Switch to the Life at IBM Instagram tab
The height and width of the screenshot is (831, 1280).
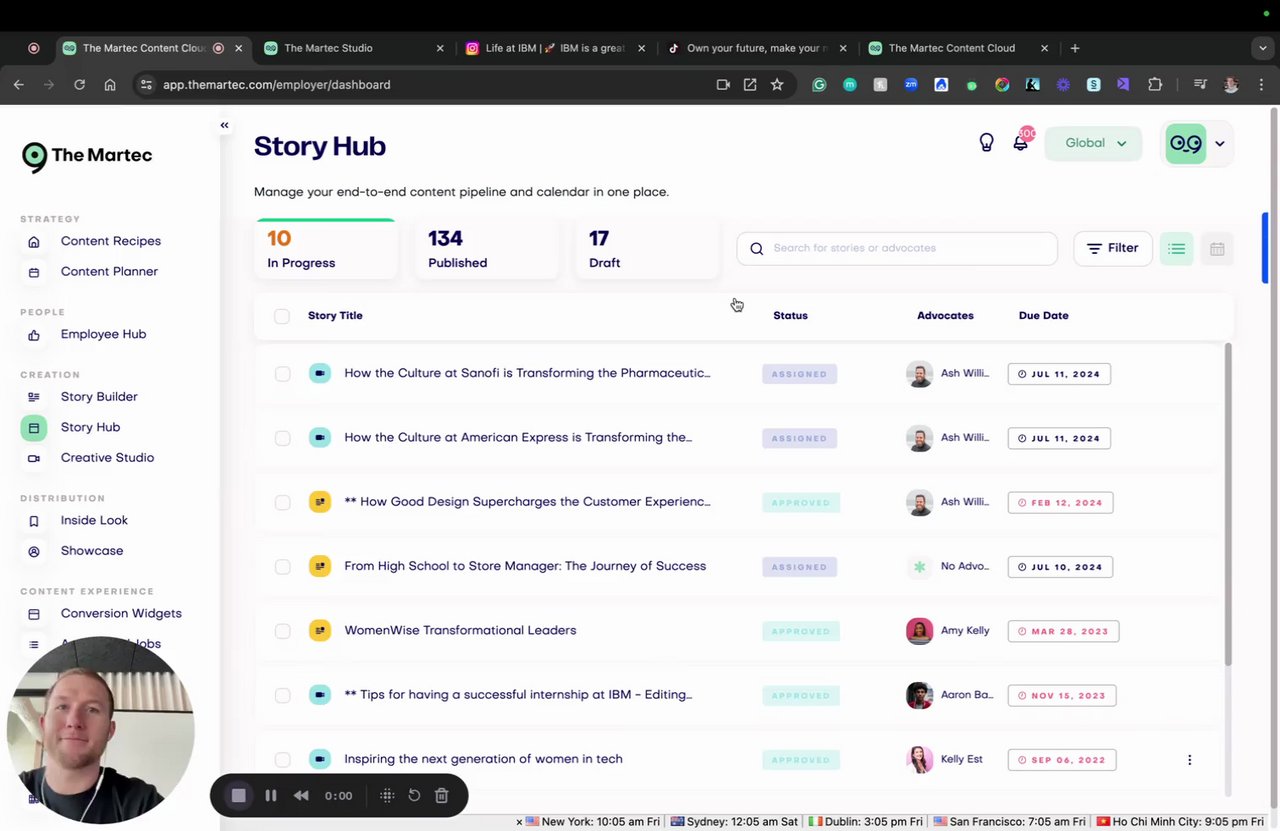click(555, 48)
